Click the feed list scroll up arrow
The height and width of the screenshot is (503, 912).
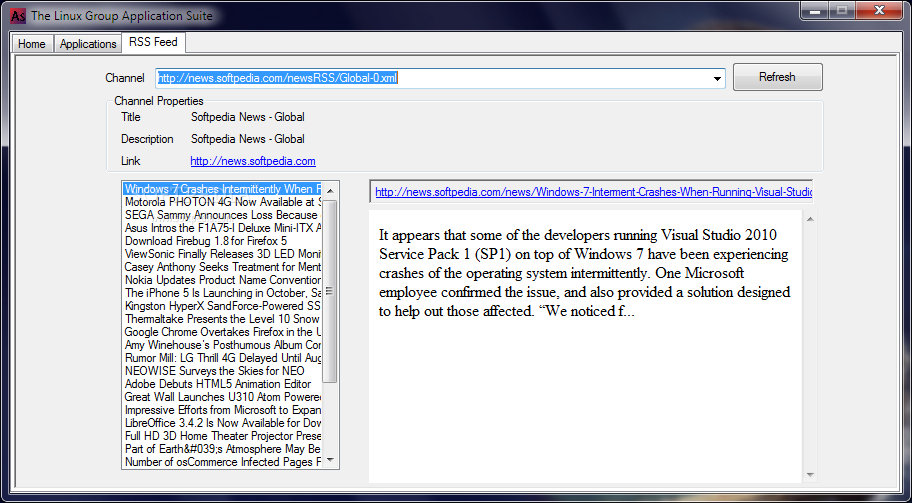click(x=330, y=191)
